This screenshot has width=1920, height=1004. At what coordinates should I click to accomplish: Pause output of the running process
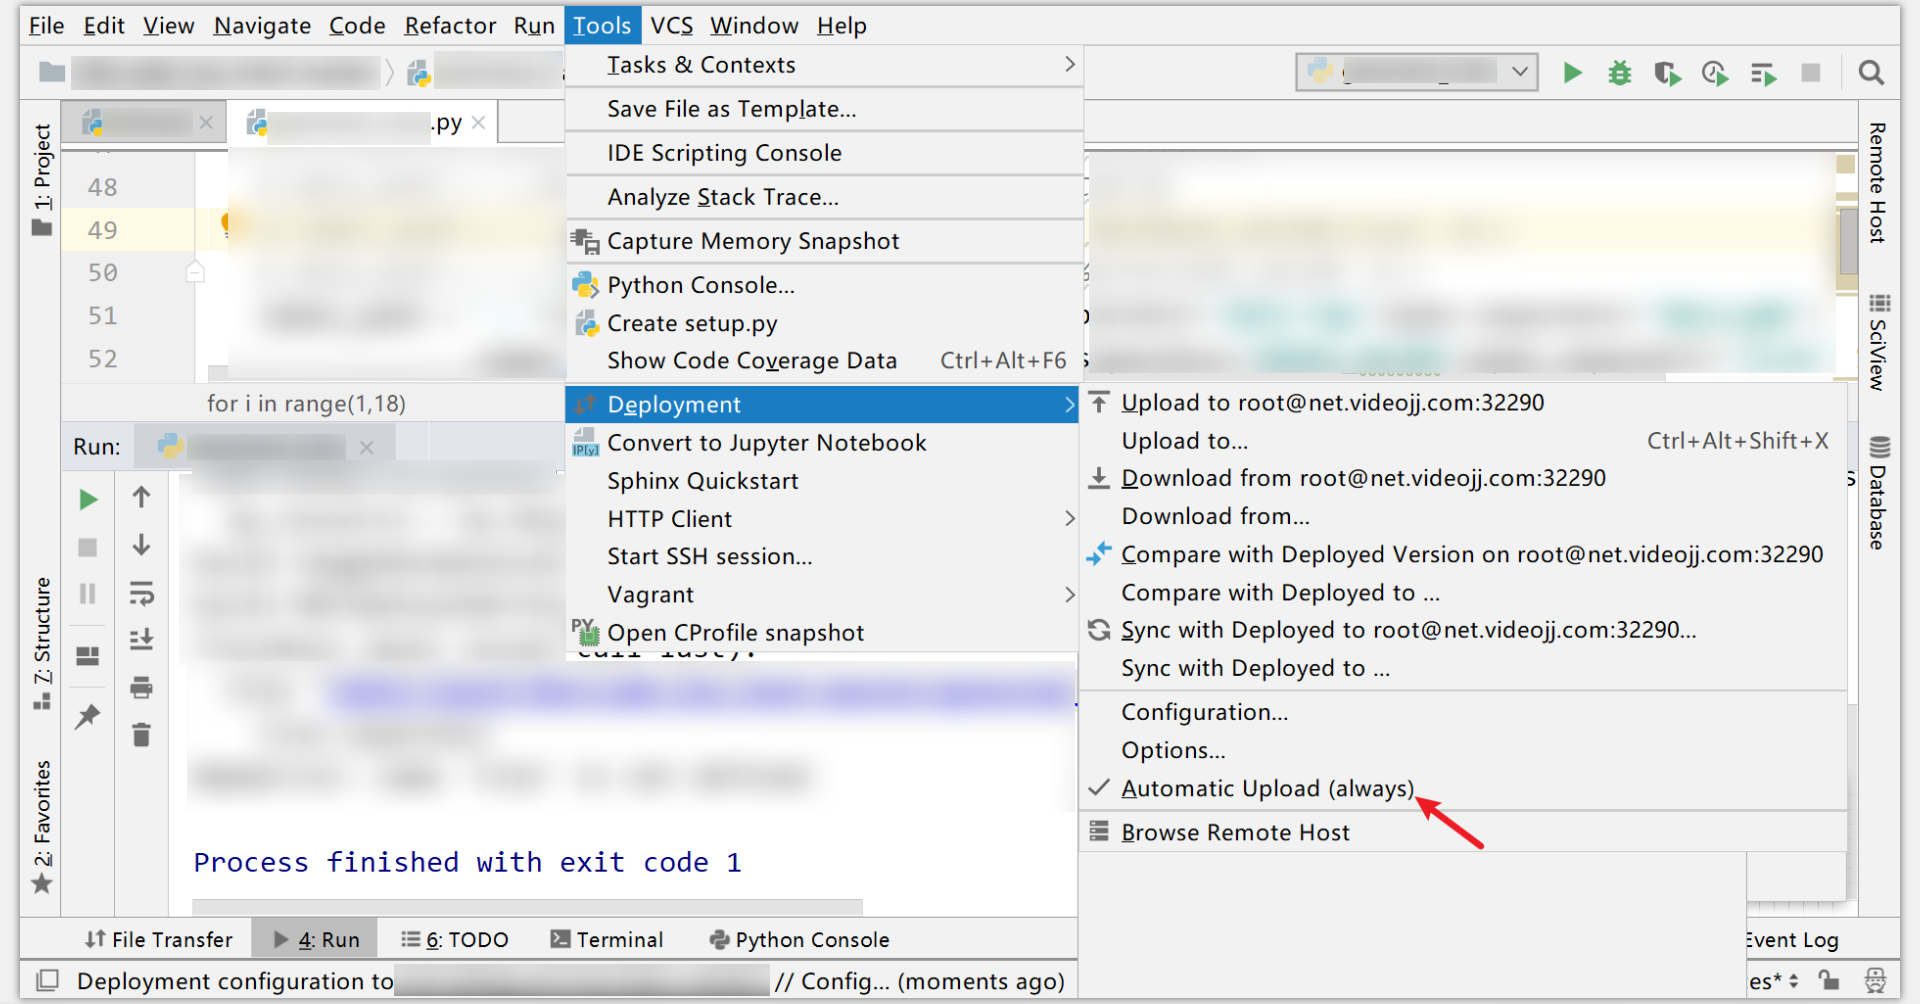tap(87, 594)
